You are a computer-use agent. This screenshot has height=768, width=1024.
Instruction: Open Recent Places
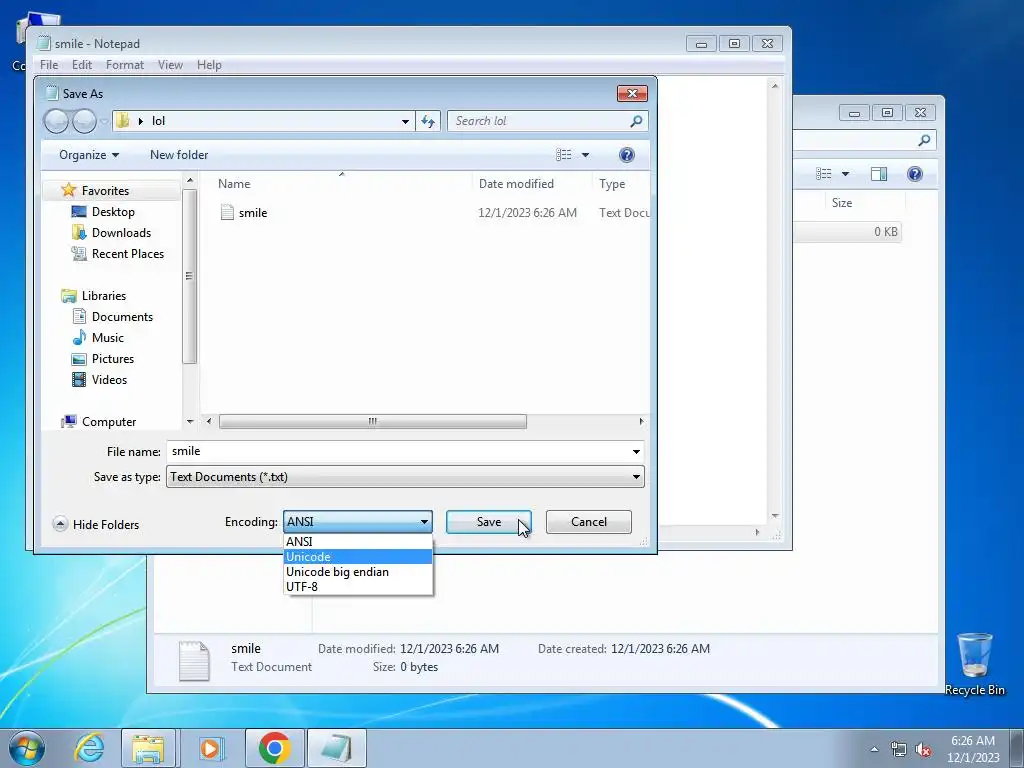click(128, 253)
